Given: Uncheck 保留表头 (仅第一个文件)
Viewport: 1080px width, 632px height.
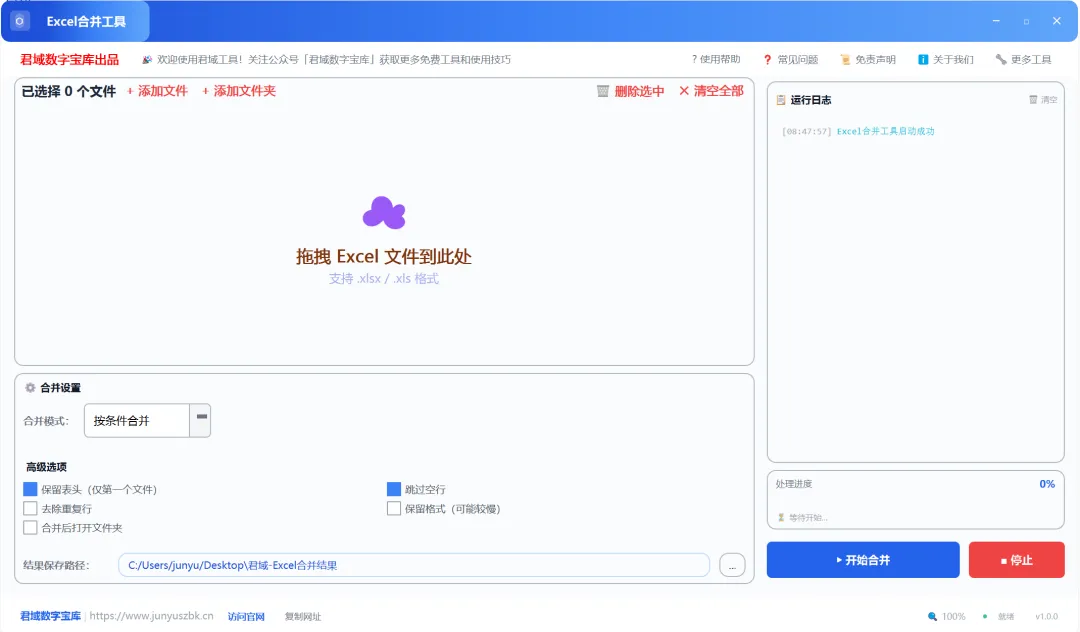Looking at the screenshot, I should [30, 489].
